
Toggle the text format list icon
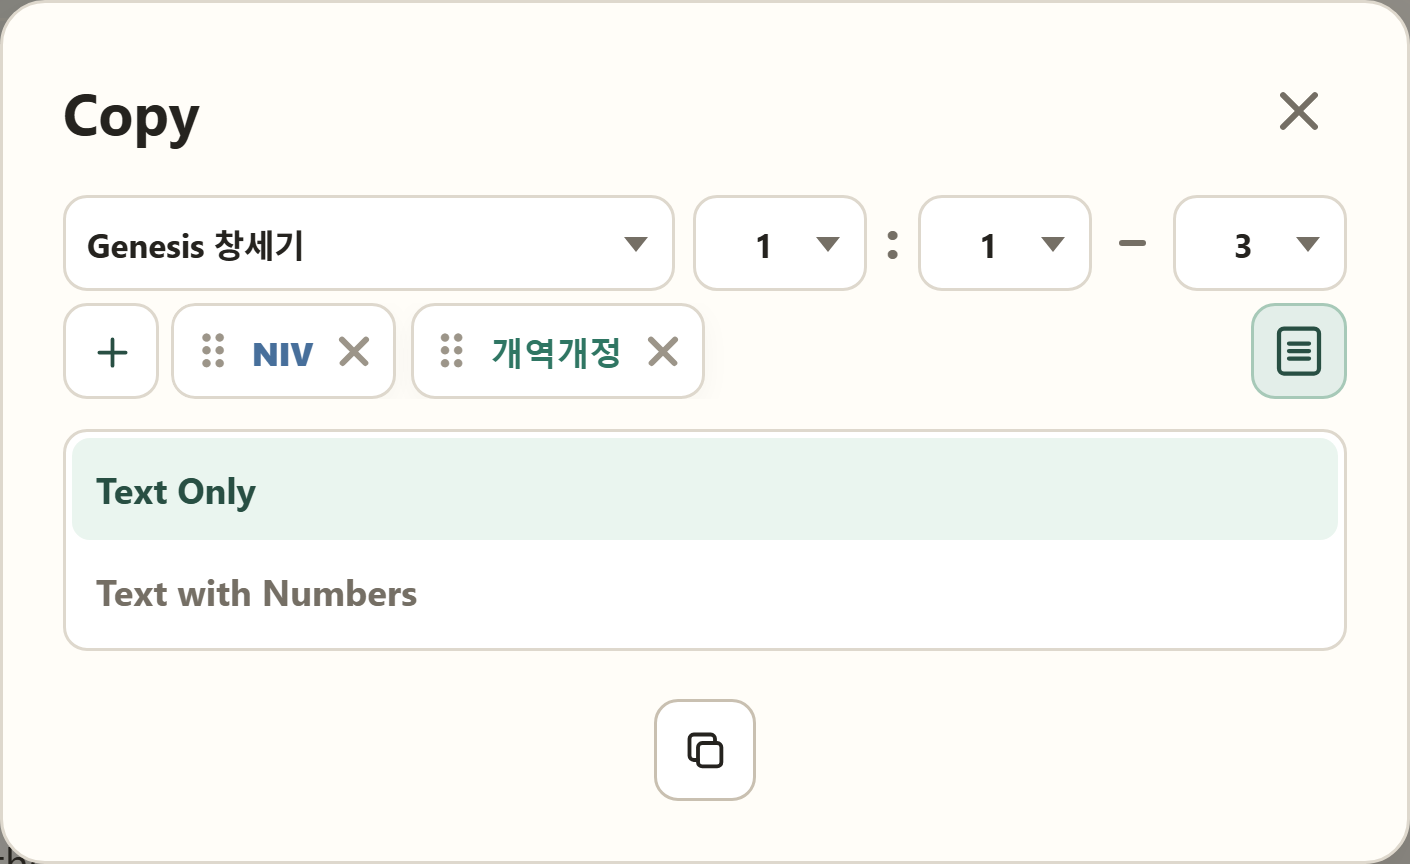click(x=1299, y=351)
